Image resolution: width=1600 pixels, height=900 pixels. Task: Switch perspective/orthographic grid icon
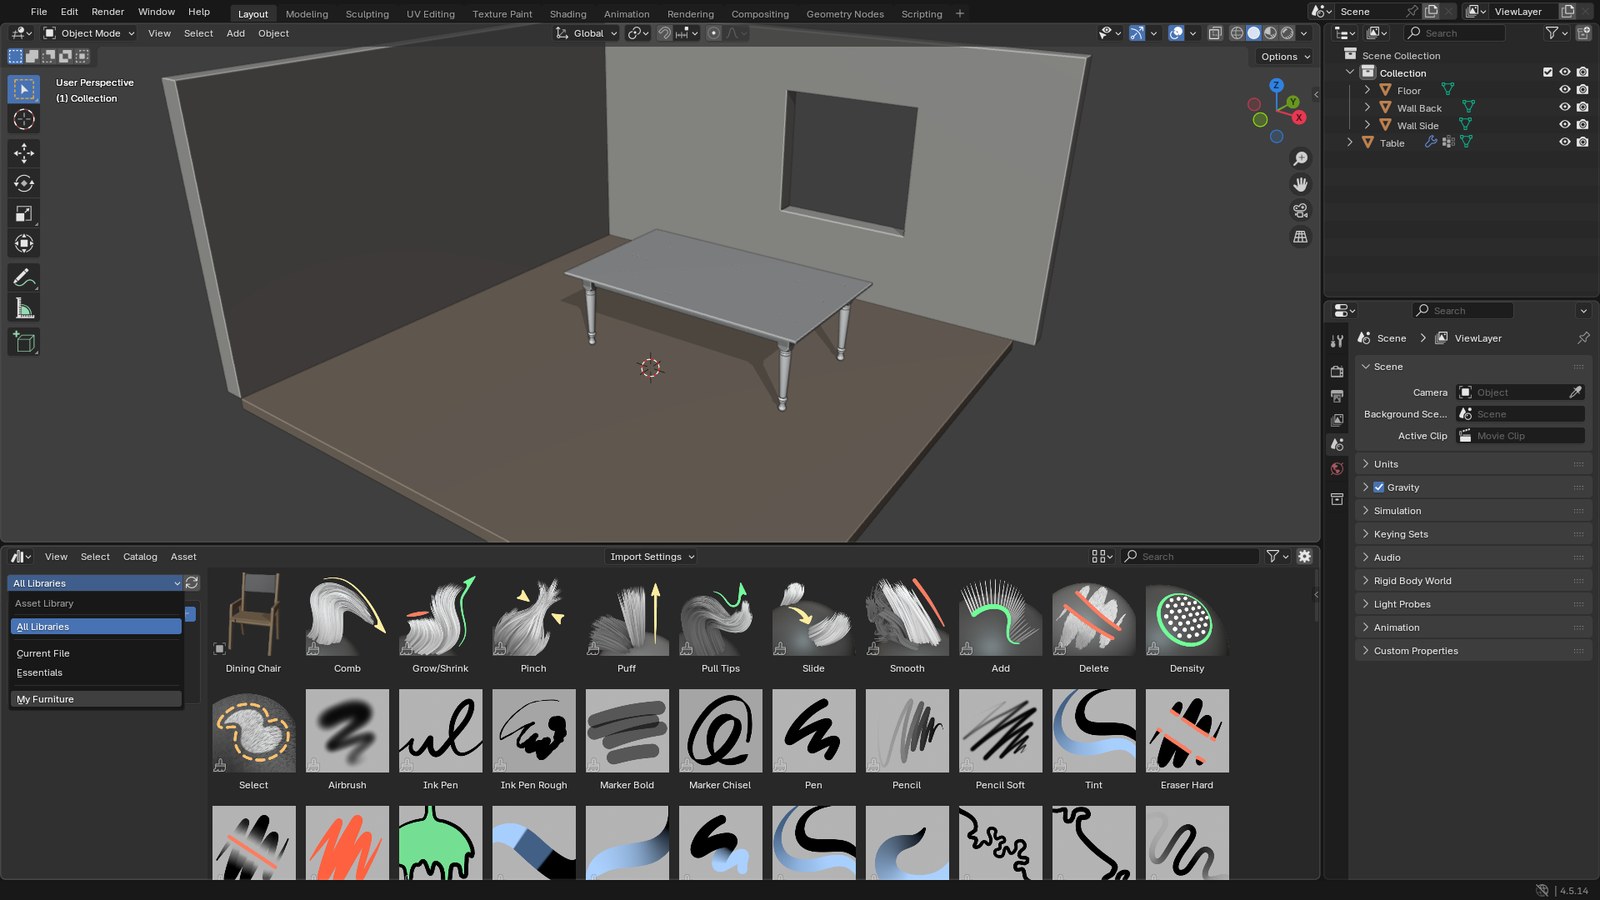click(1300, 237)
